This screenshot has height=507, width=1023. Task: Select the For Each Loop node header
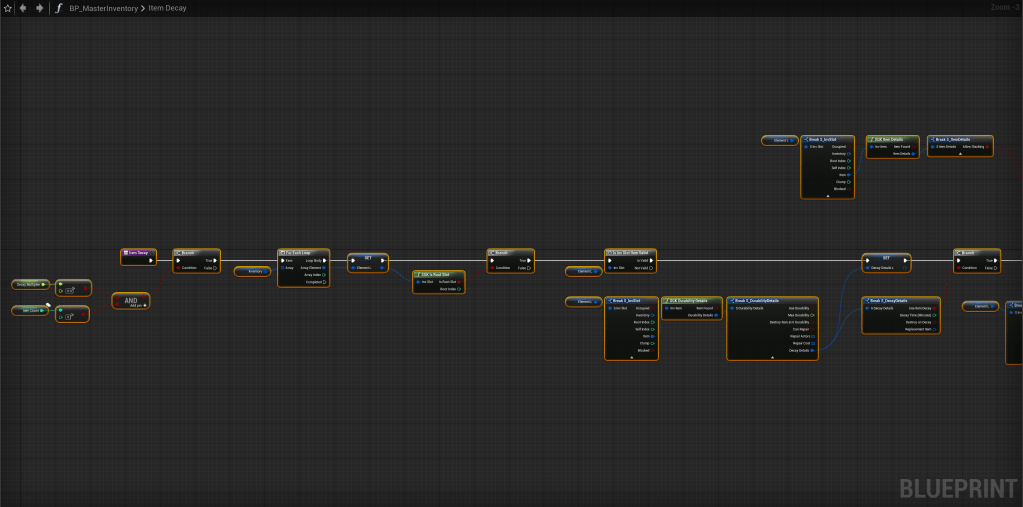[303, 253]
